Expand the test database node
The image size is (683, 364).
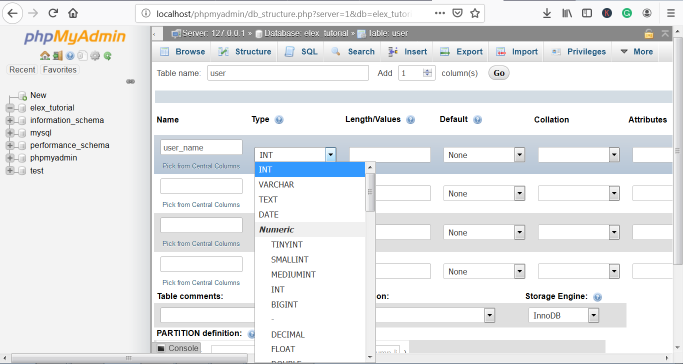(x=10, y=171)
